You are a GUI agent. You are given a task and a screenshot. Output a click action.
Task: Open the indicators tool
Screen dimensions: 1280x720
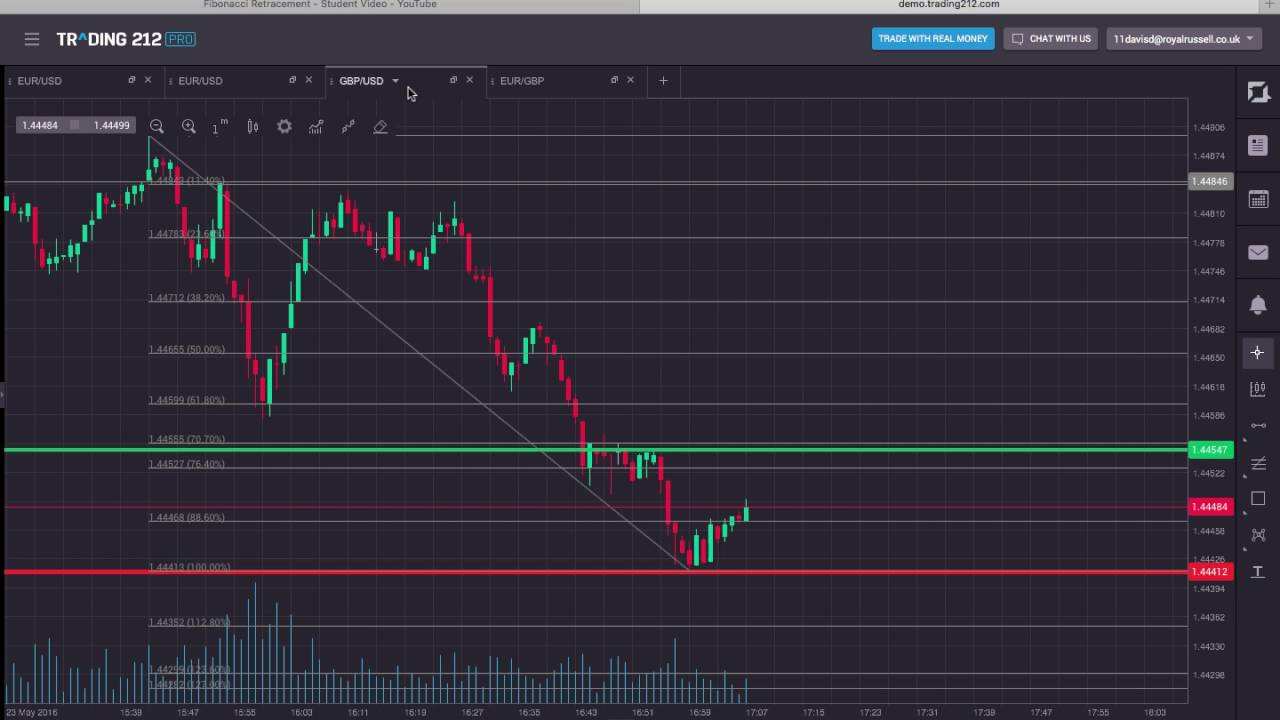click(316, 127)
